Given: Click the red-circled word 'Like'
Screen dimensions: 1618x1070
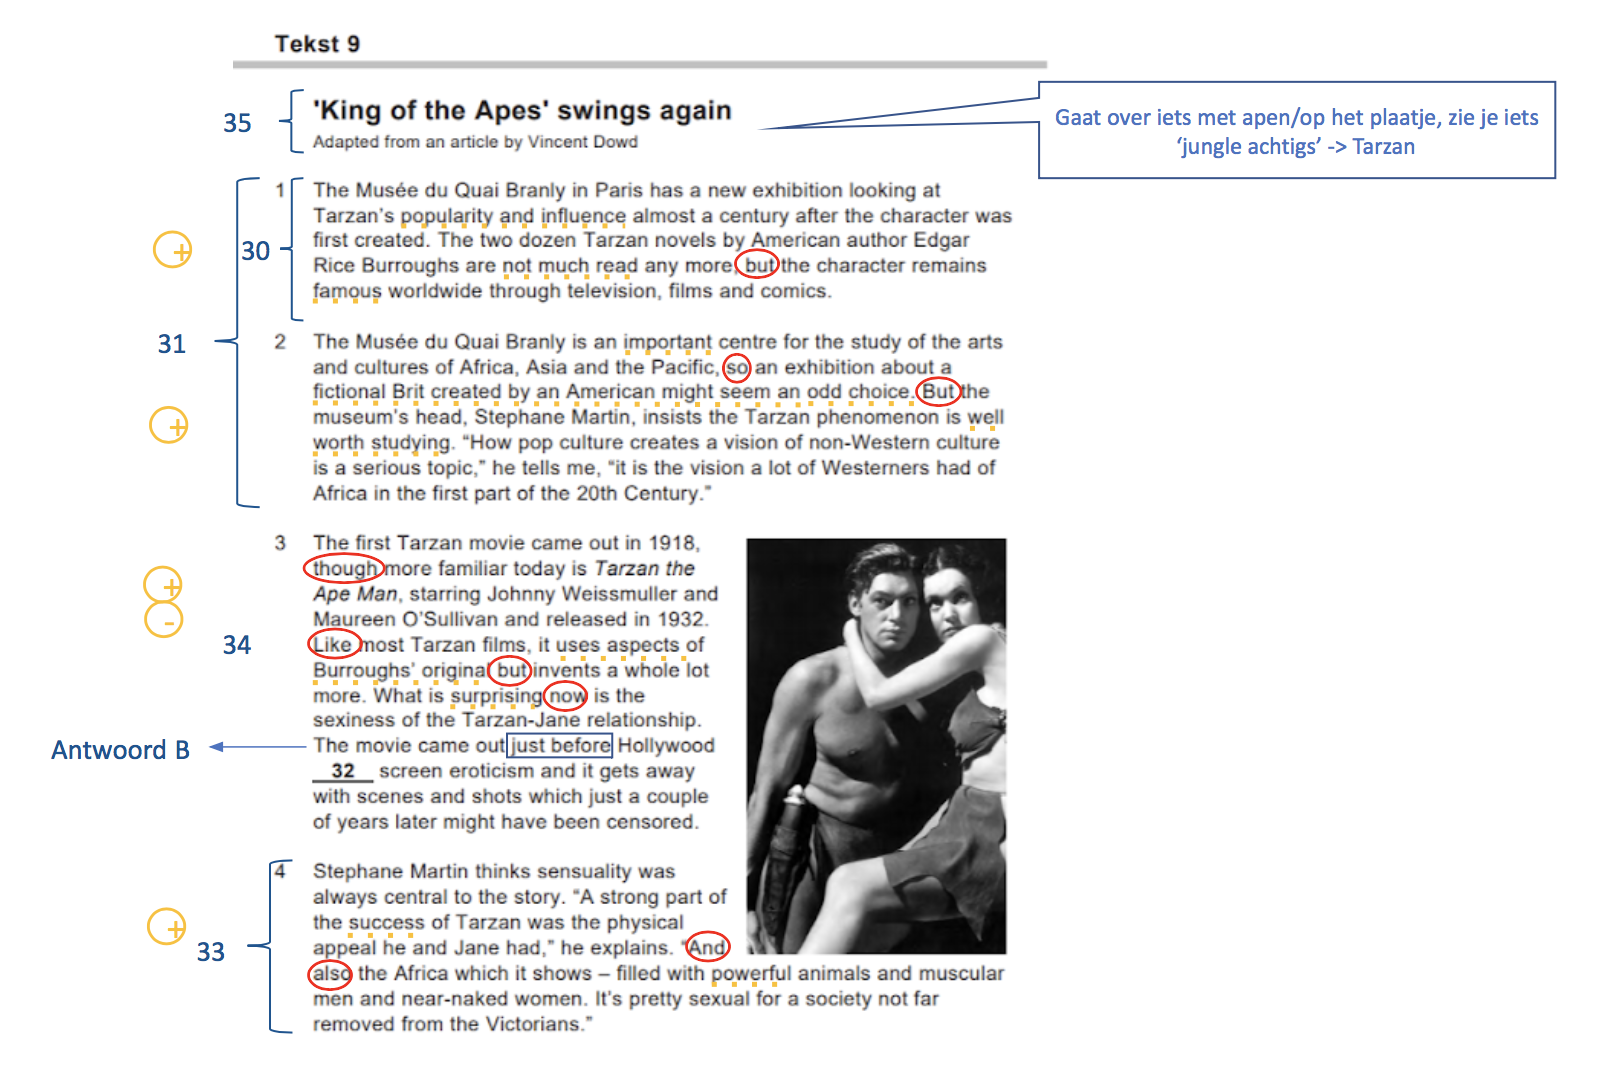Looking at the screenshot, I should pyautogui.click(x=334, y=643).
